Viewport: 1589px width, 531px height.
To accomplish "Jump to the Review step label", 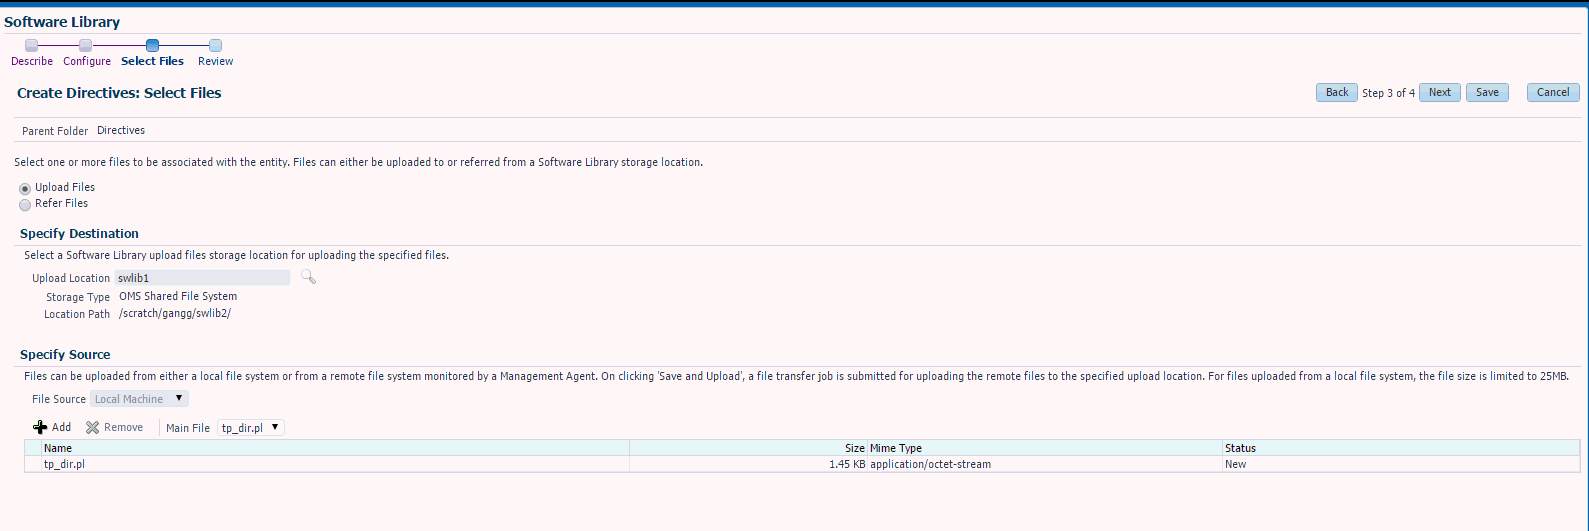I will pyautogui.click(x=215, y=61).
